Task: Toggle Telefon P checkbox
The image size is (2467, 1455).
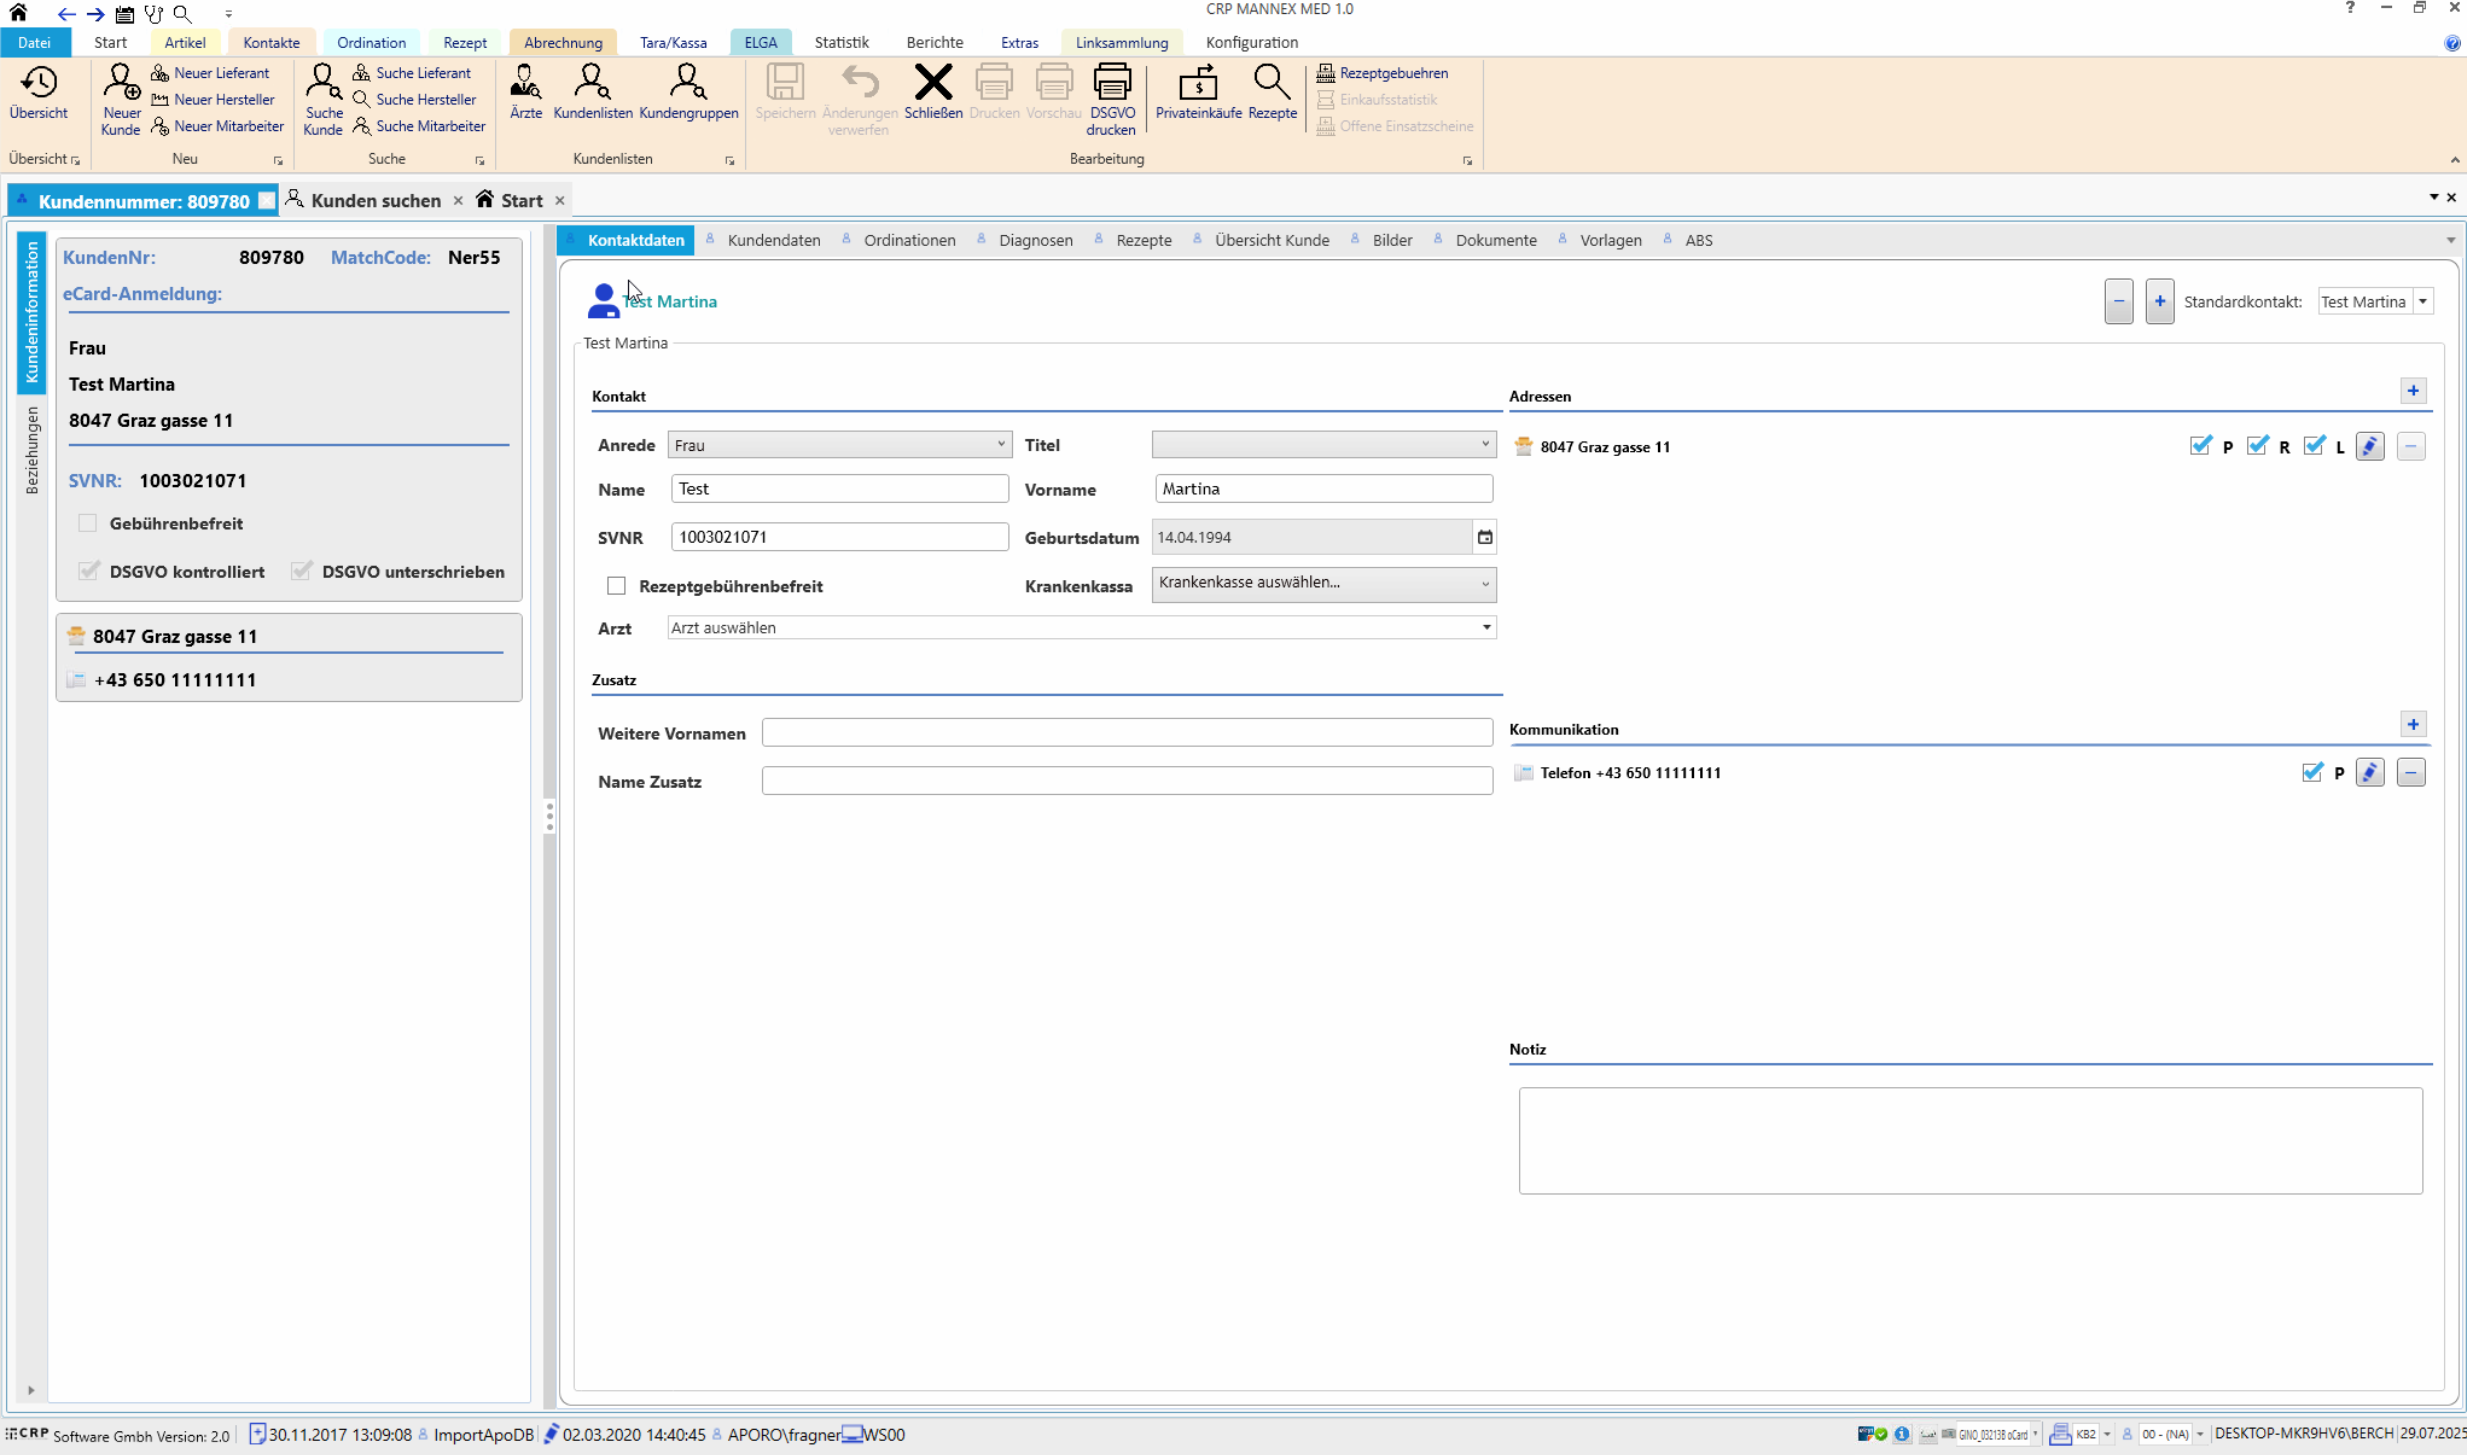Action: (2312, 772)
